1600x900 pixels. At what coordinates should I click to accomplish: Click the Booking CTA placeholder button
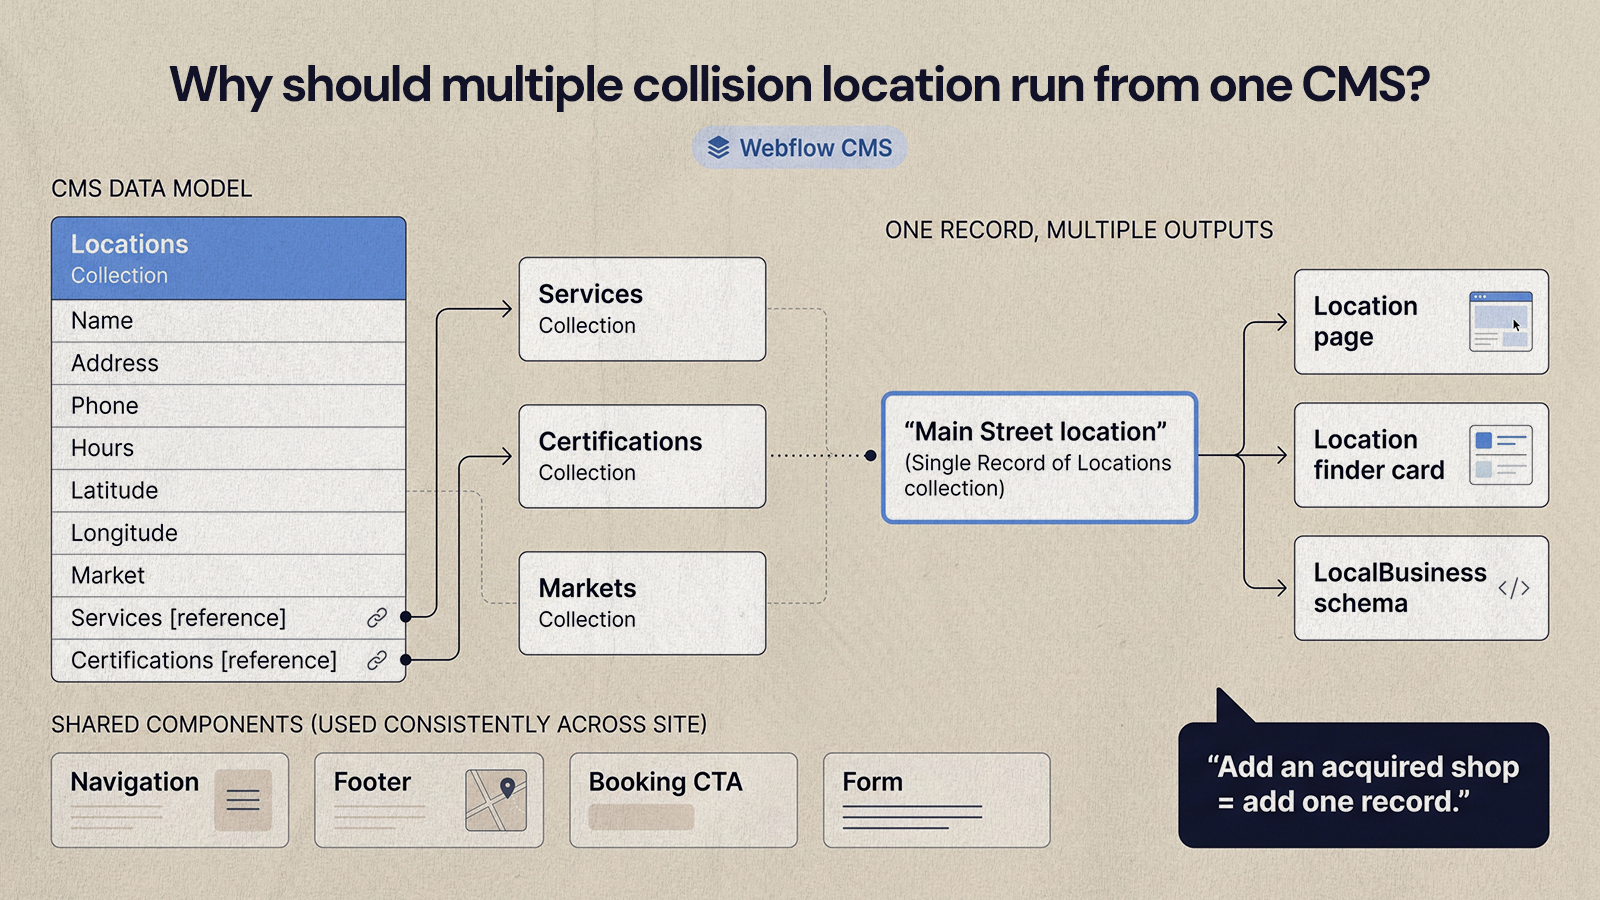click(641, 817)
